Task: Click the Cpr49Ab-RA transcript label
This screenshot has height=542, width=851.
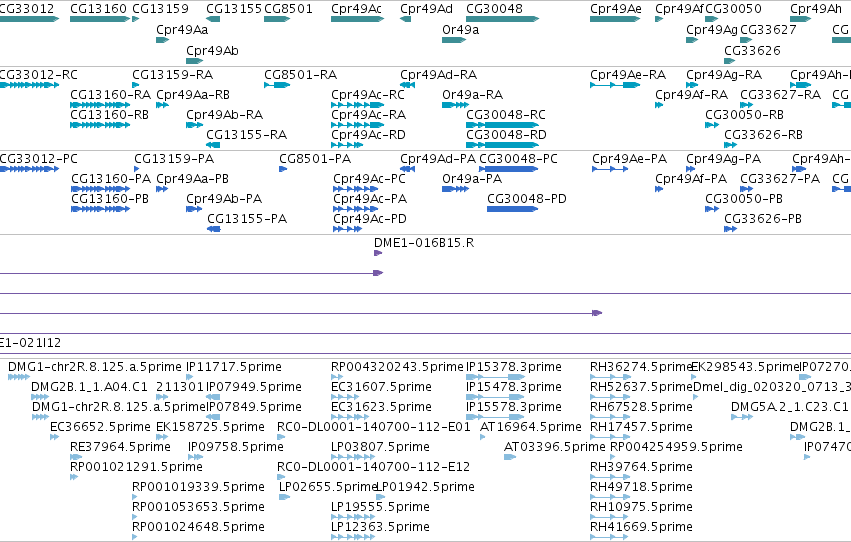Action: click(224, 114)
